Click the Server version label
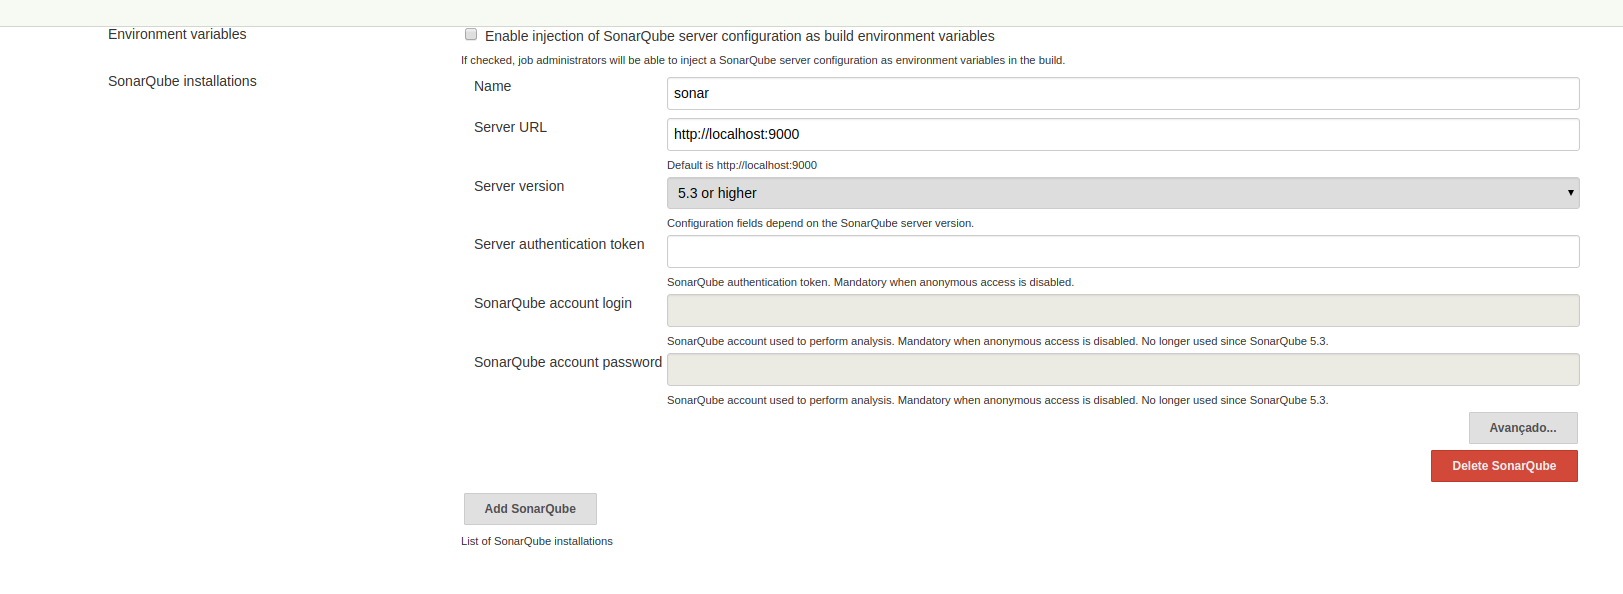 point(519,186)
